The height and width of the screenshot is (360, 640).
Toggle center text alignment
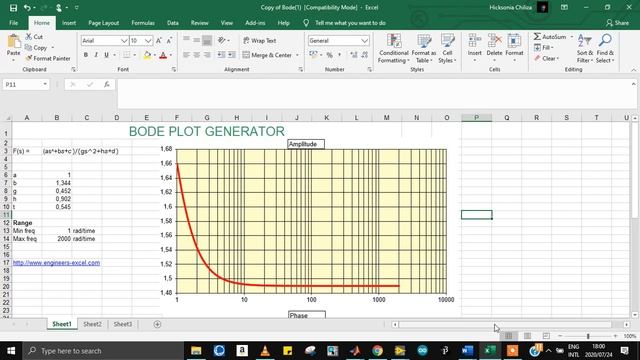(x=196, y=55)
